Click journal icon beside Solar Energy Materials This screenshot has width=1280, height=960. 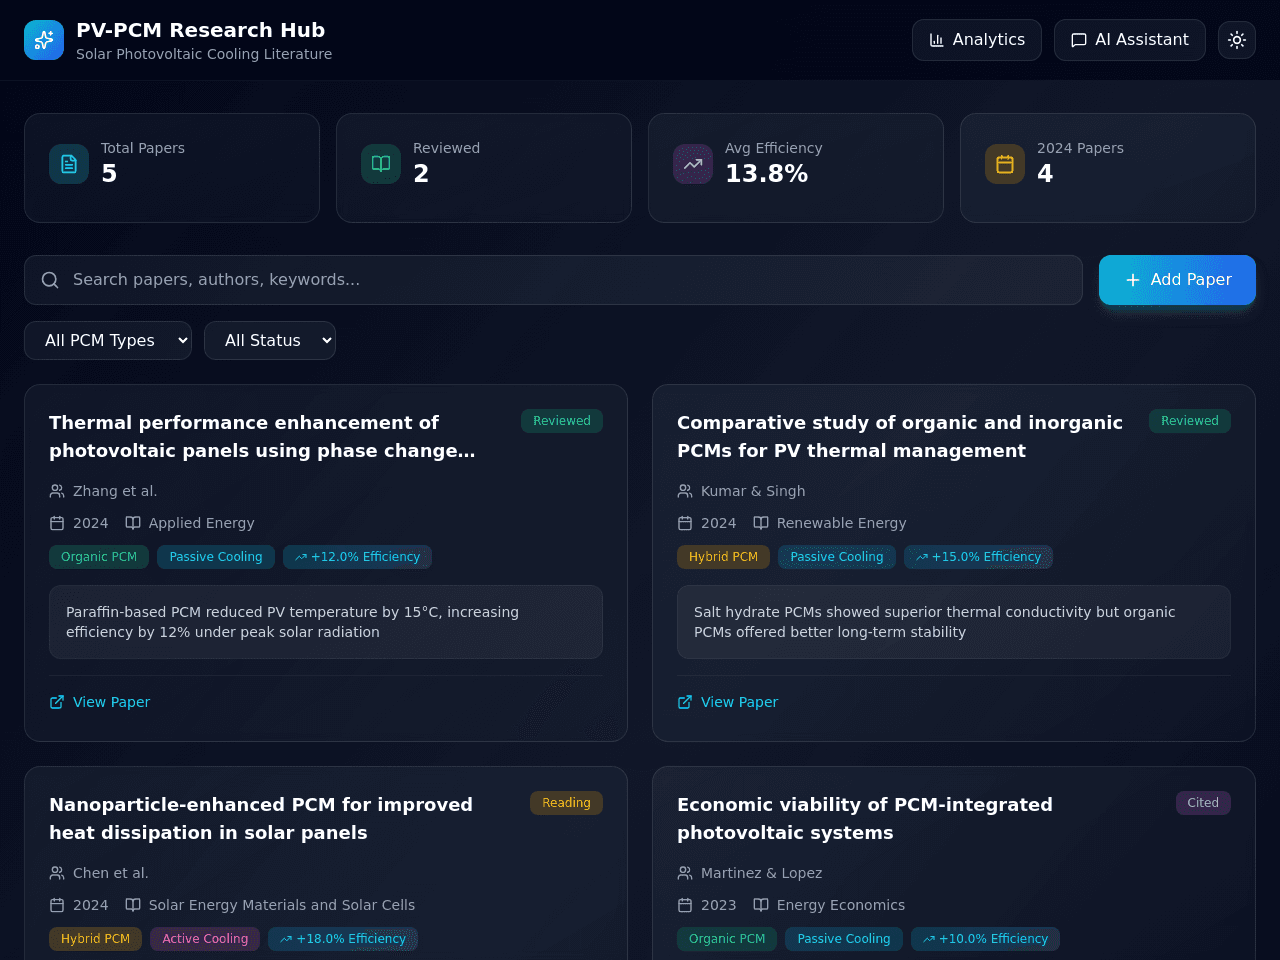click(x=133, y=905)
